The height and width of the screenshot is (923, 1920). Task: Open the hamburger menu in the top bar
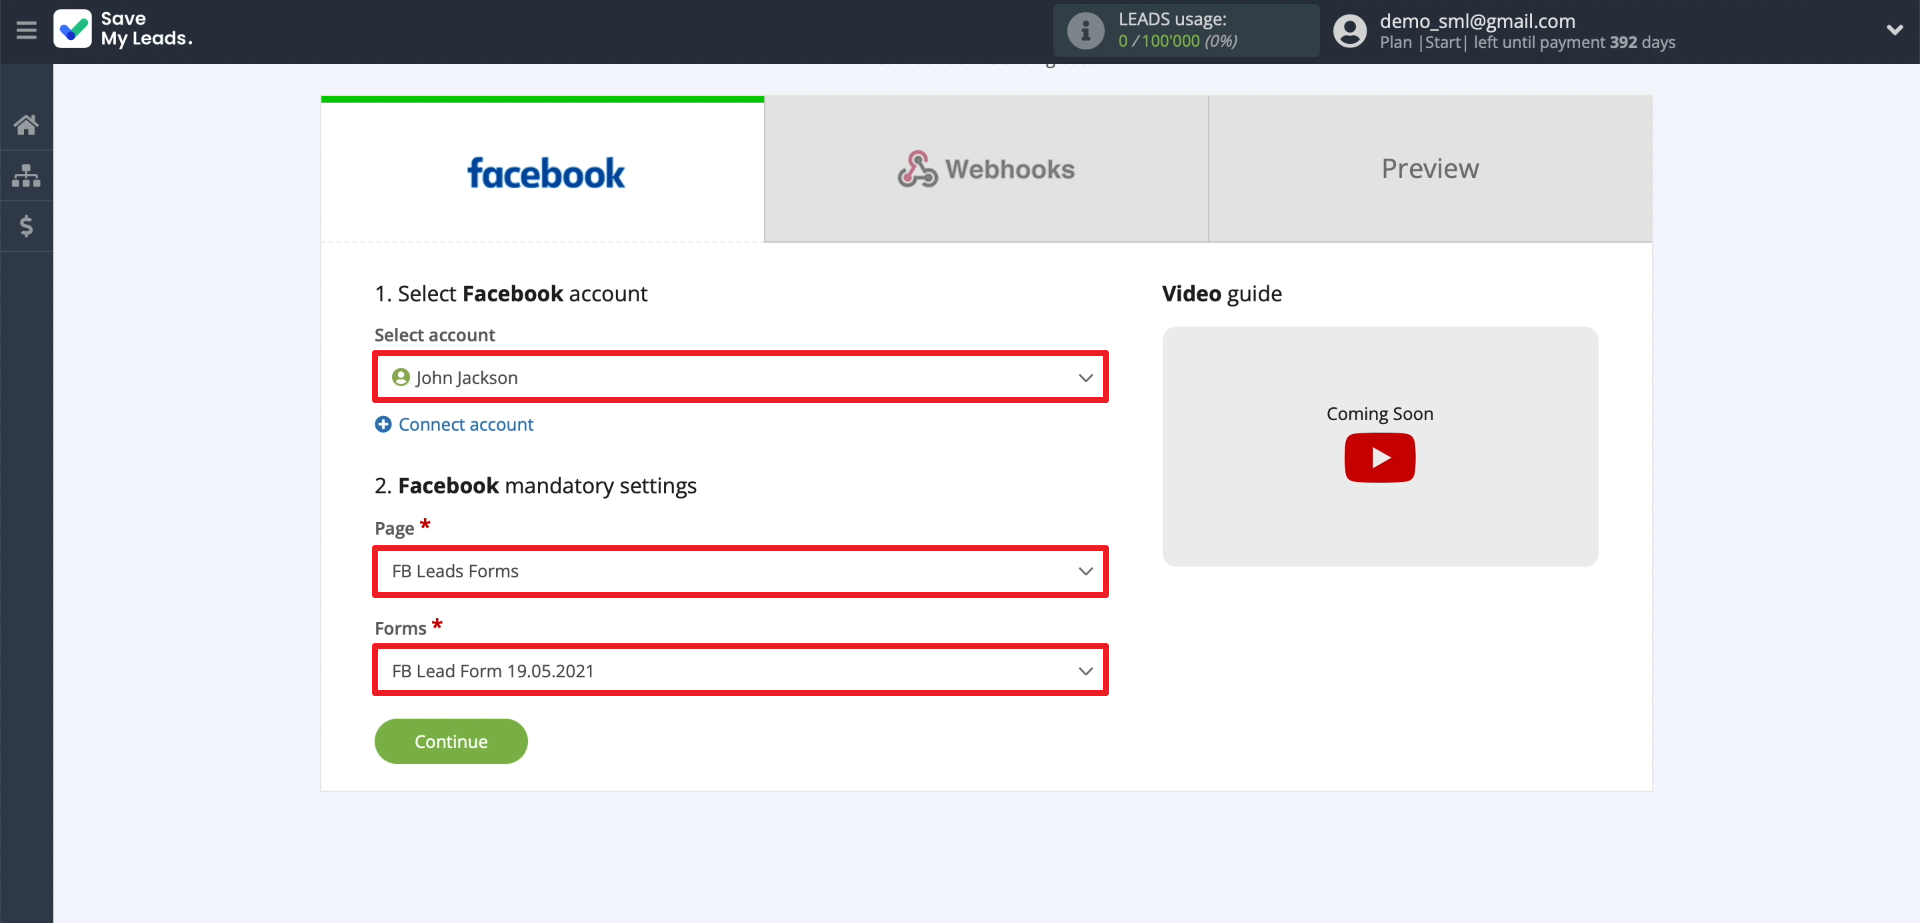26,30
